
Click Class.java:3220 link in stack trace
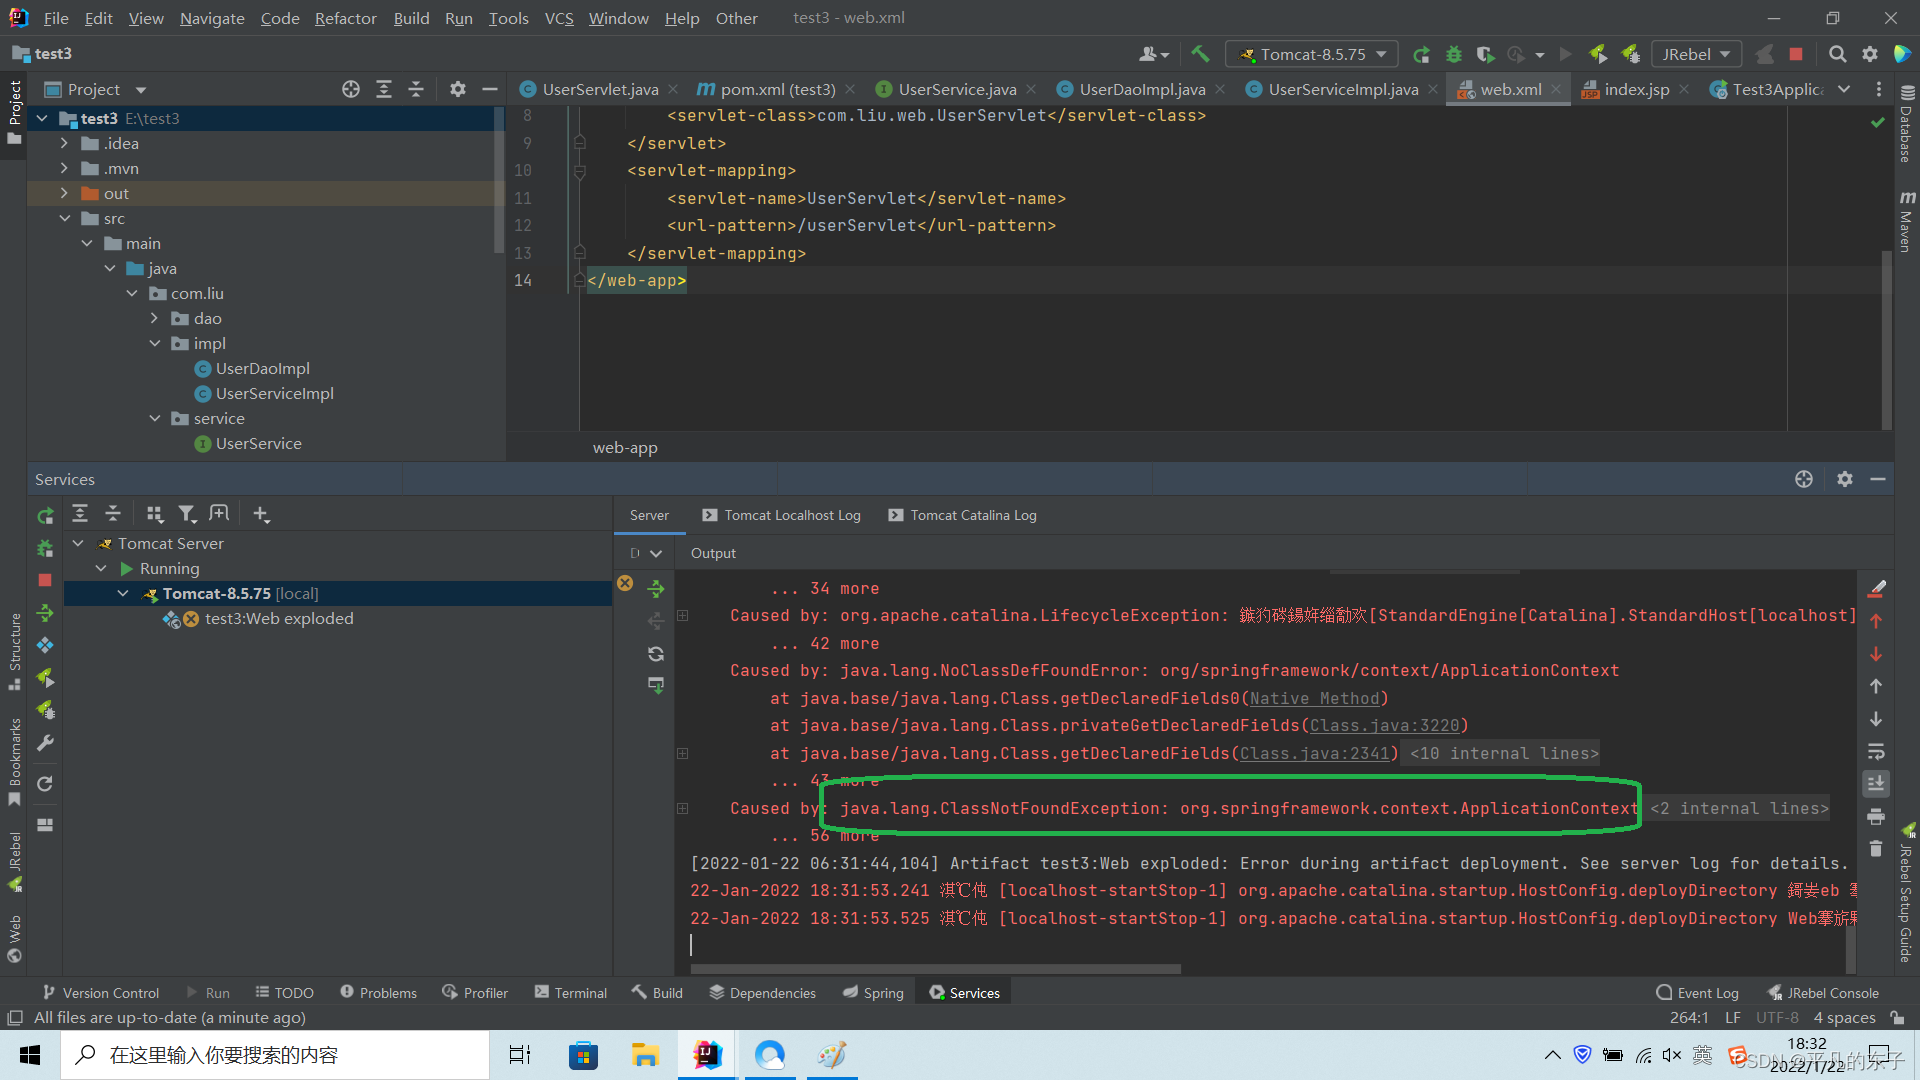(1384, 725)
